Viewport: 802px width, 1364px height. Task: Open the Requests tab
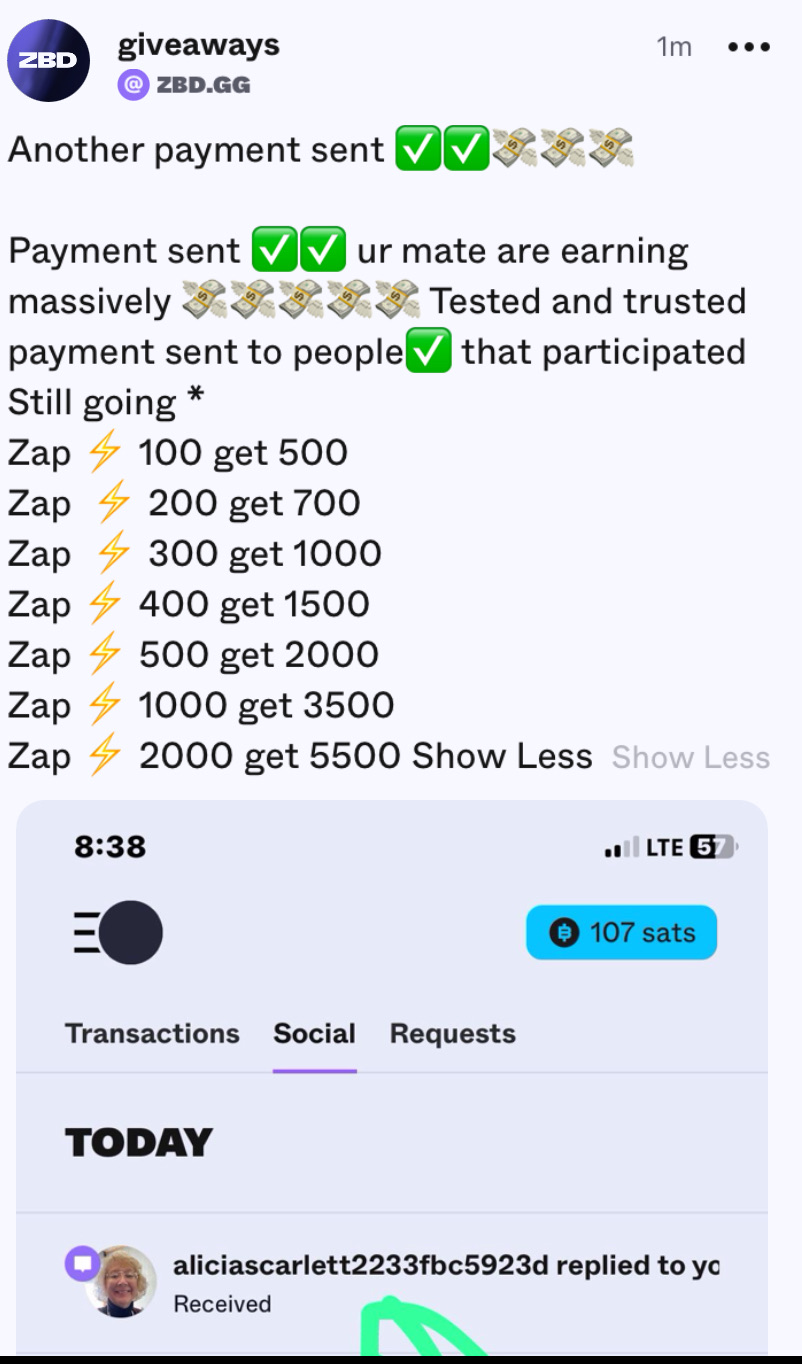click(452, 1033)
